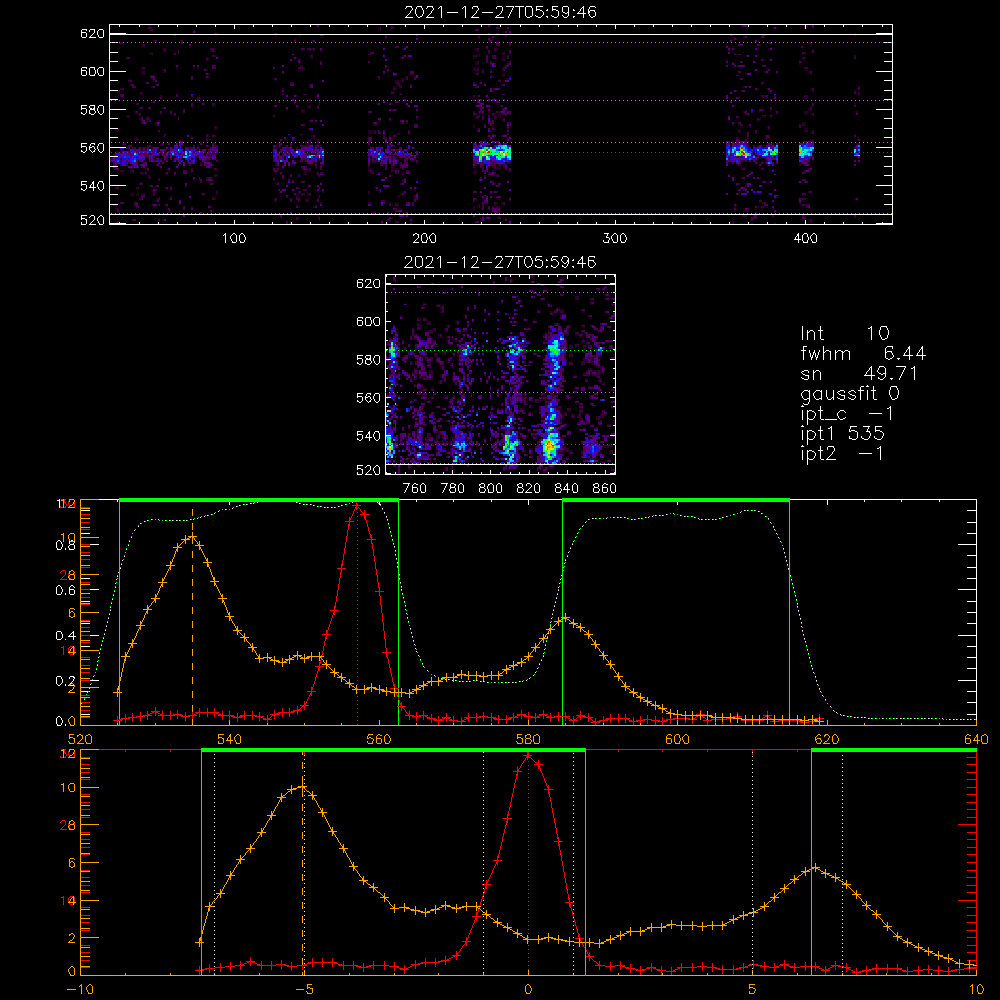Click the 'gaussfit 0' parameter line
This screenshot has width=1000, height=1000.
pos(850,394)
